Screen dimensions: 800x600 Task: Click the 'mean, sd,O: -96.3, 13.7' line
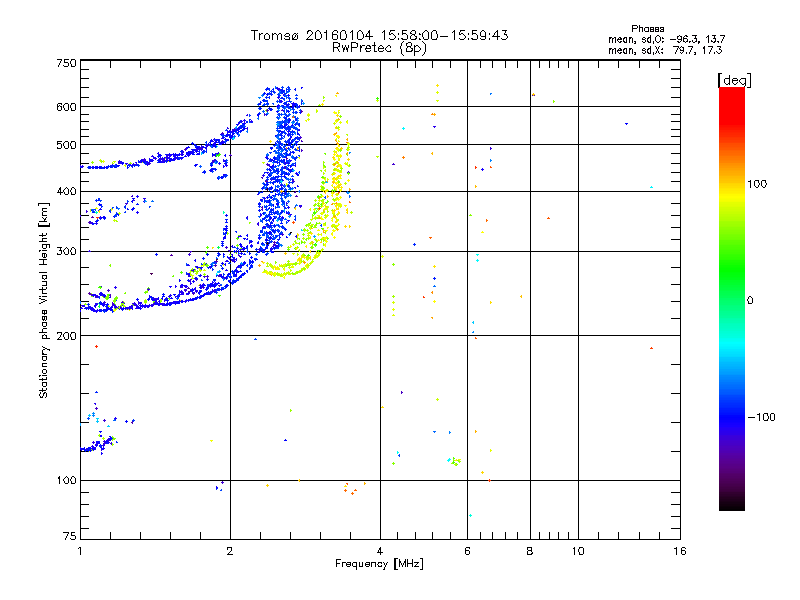click(x=666, y=39)
